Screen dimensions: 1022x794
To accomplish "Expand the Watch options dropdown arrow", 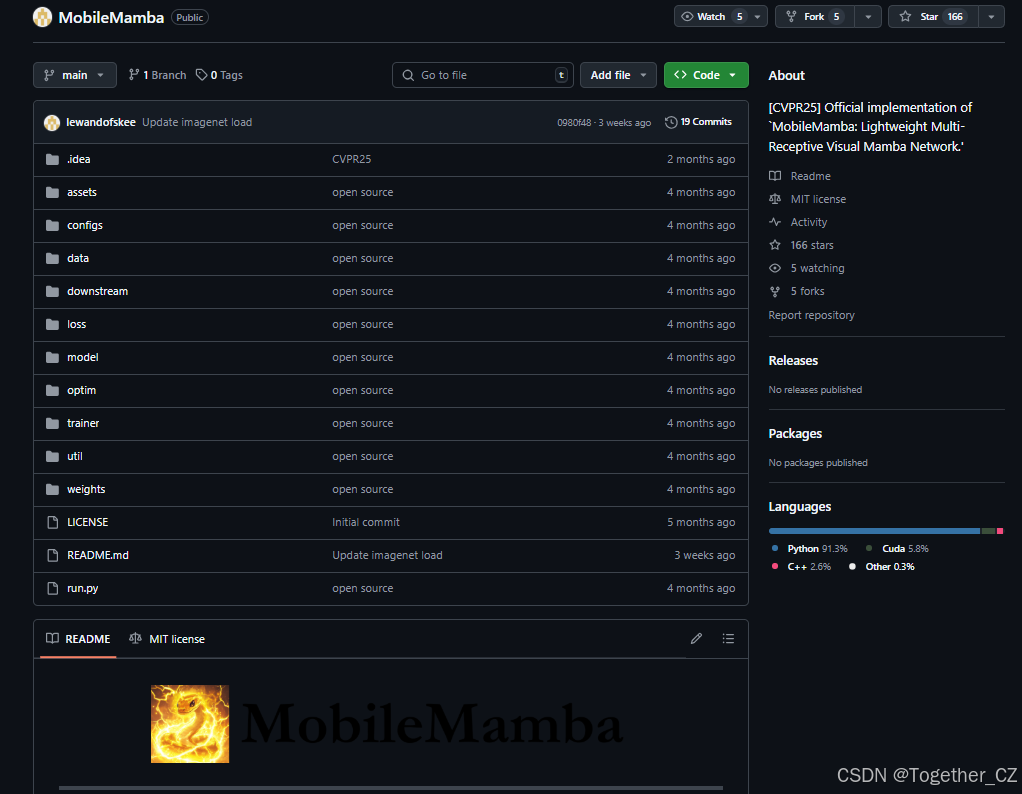I will [x=757, y=17].
